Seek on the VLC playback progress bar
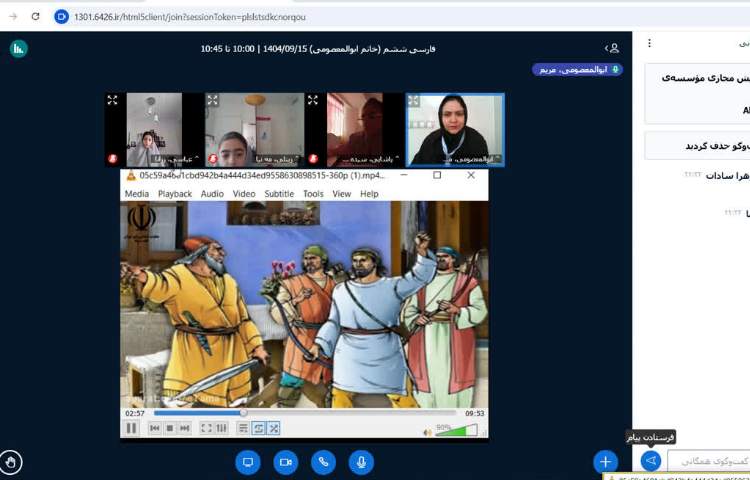This screenshot has width=750, height=480. pyautogui.click(x=300, y=412)
